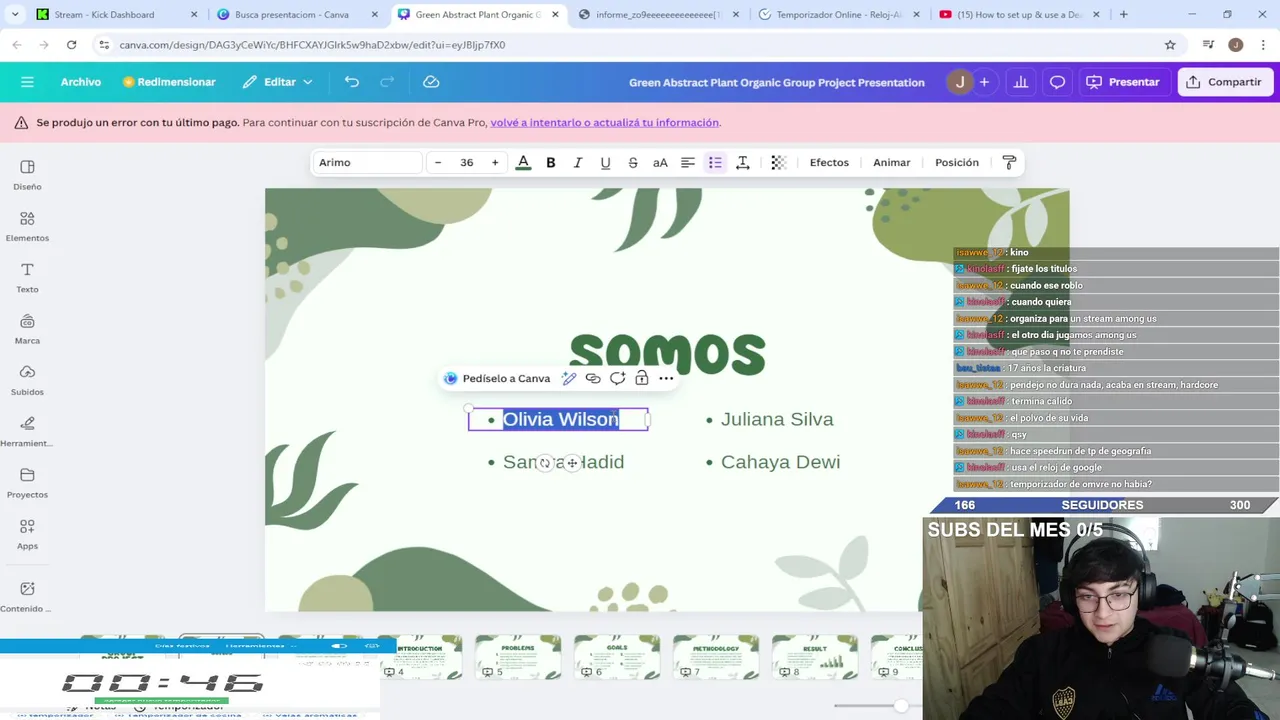
Task: Click the font size field showing 36
Action: [x=466, y=162]
